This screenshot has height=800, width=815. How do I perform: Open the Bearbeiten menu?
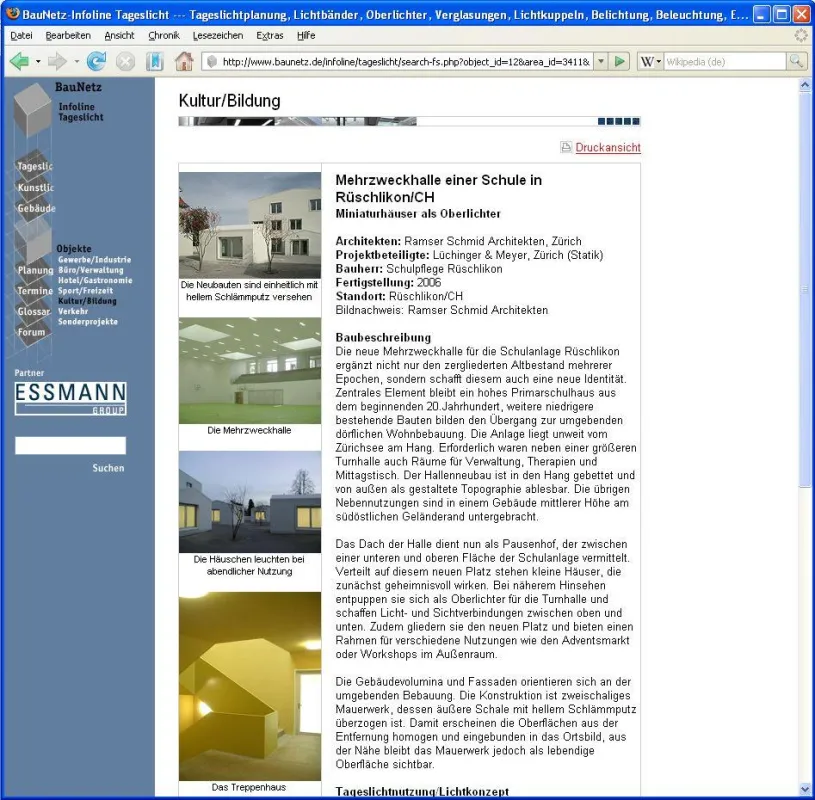coord(68,35)
